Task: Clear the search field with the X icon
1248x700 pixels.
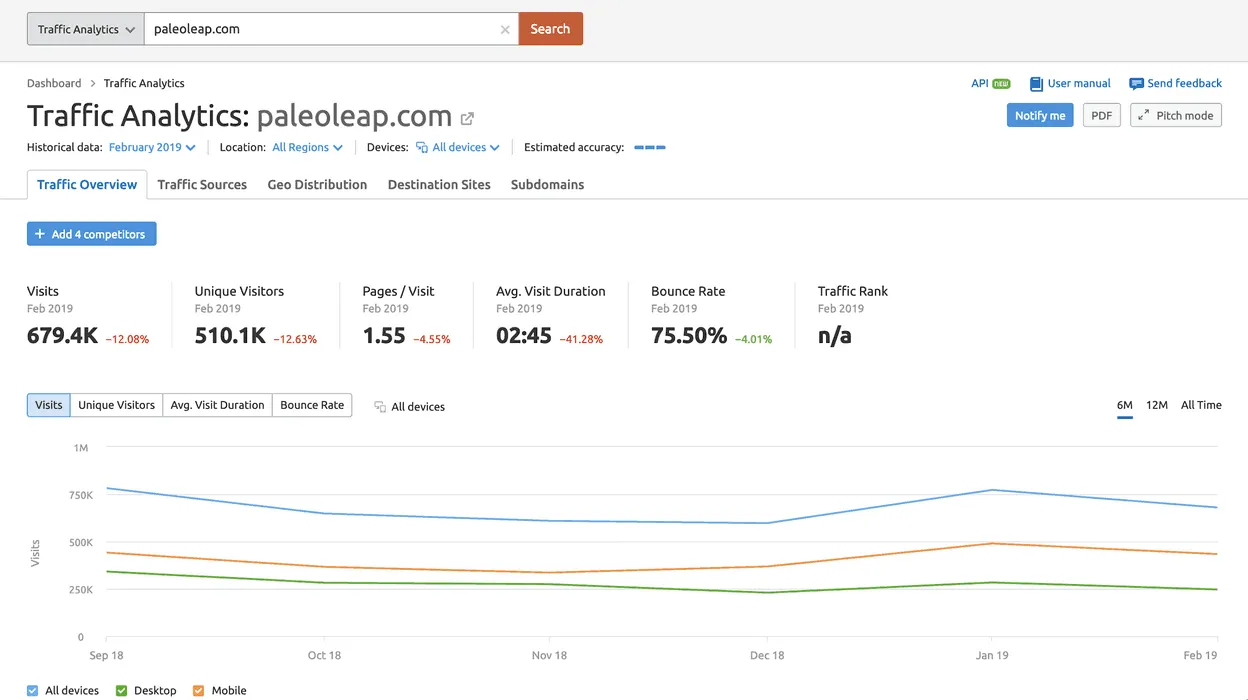Action: [x=505, y=30]
